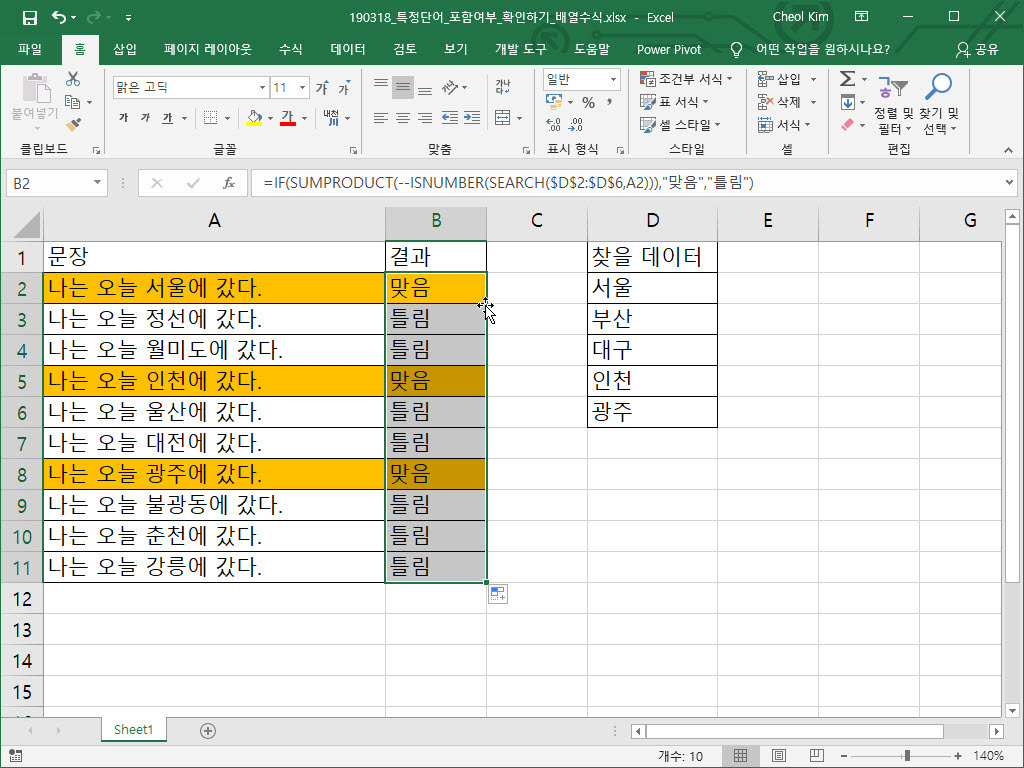The image size is (1024, 768).
Task: Select cell D2 containing 서울
Action: coord(652,288)
